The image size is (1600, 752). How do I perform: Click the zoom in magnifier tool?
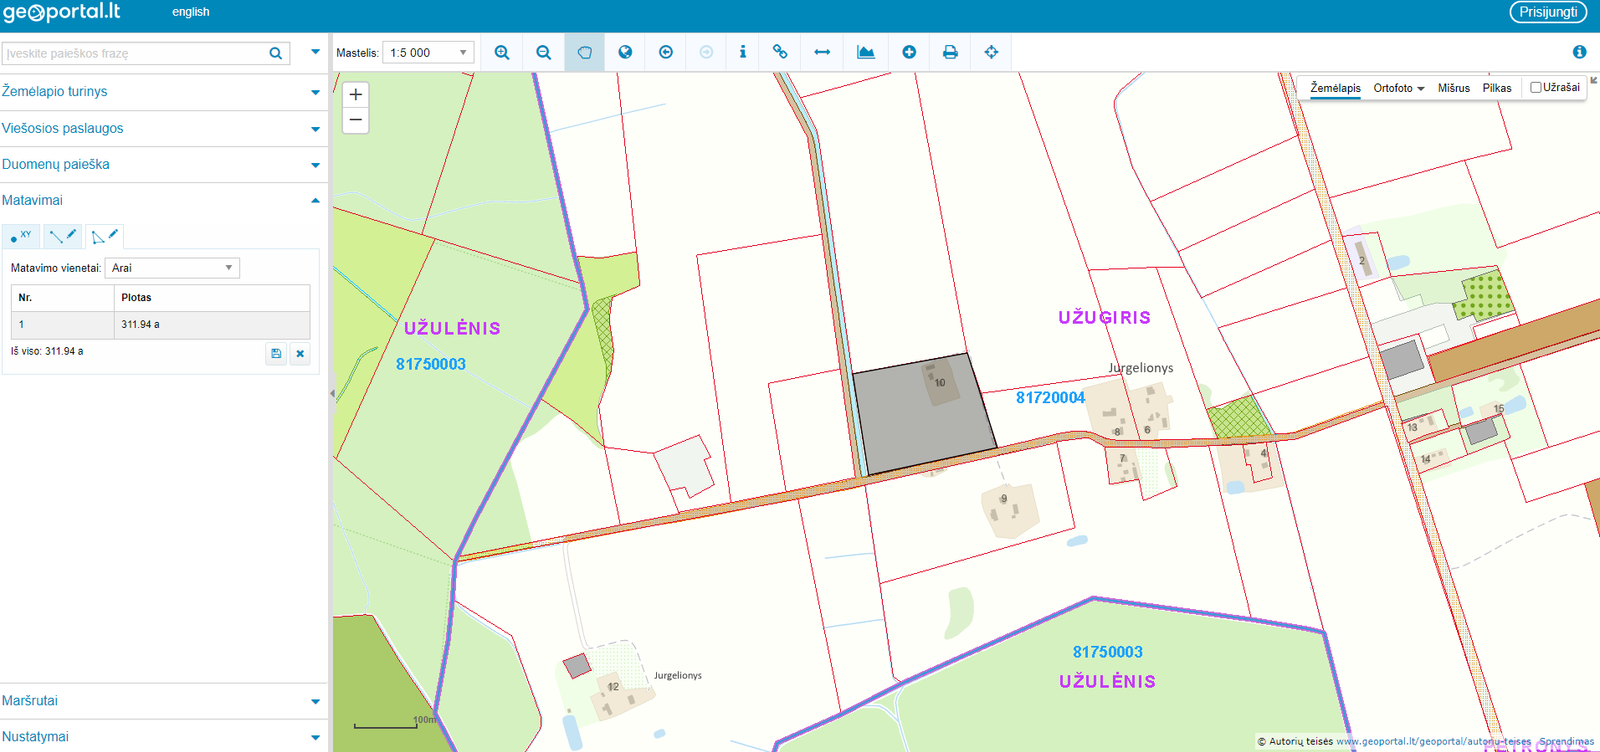(x=502, y=52)
